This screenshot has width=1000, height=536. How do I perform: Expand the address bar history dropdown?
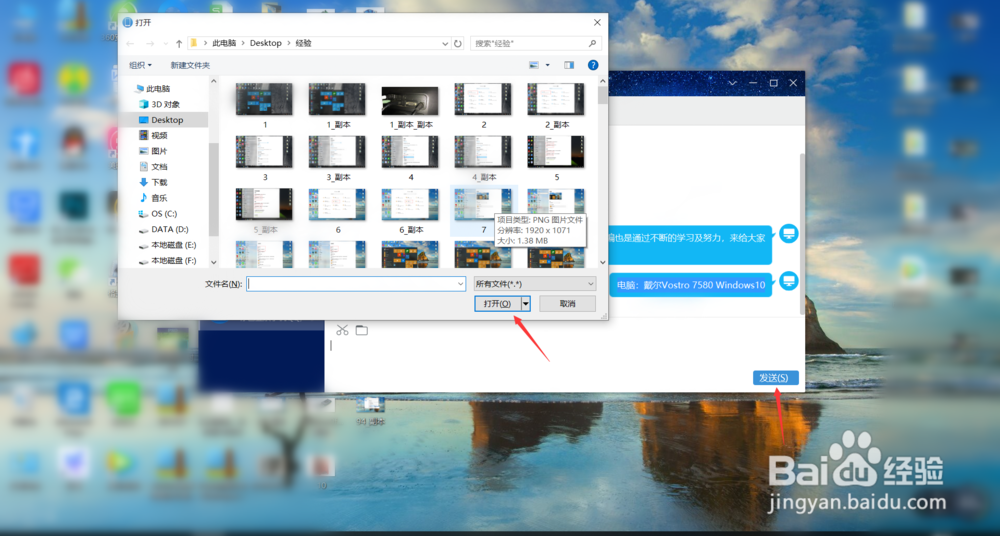click(445, 43)
